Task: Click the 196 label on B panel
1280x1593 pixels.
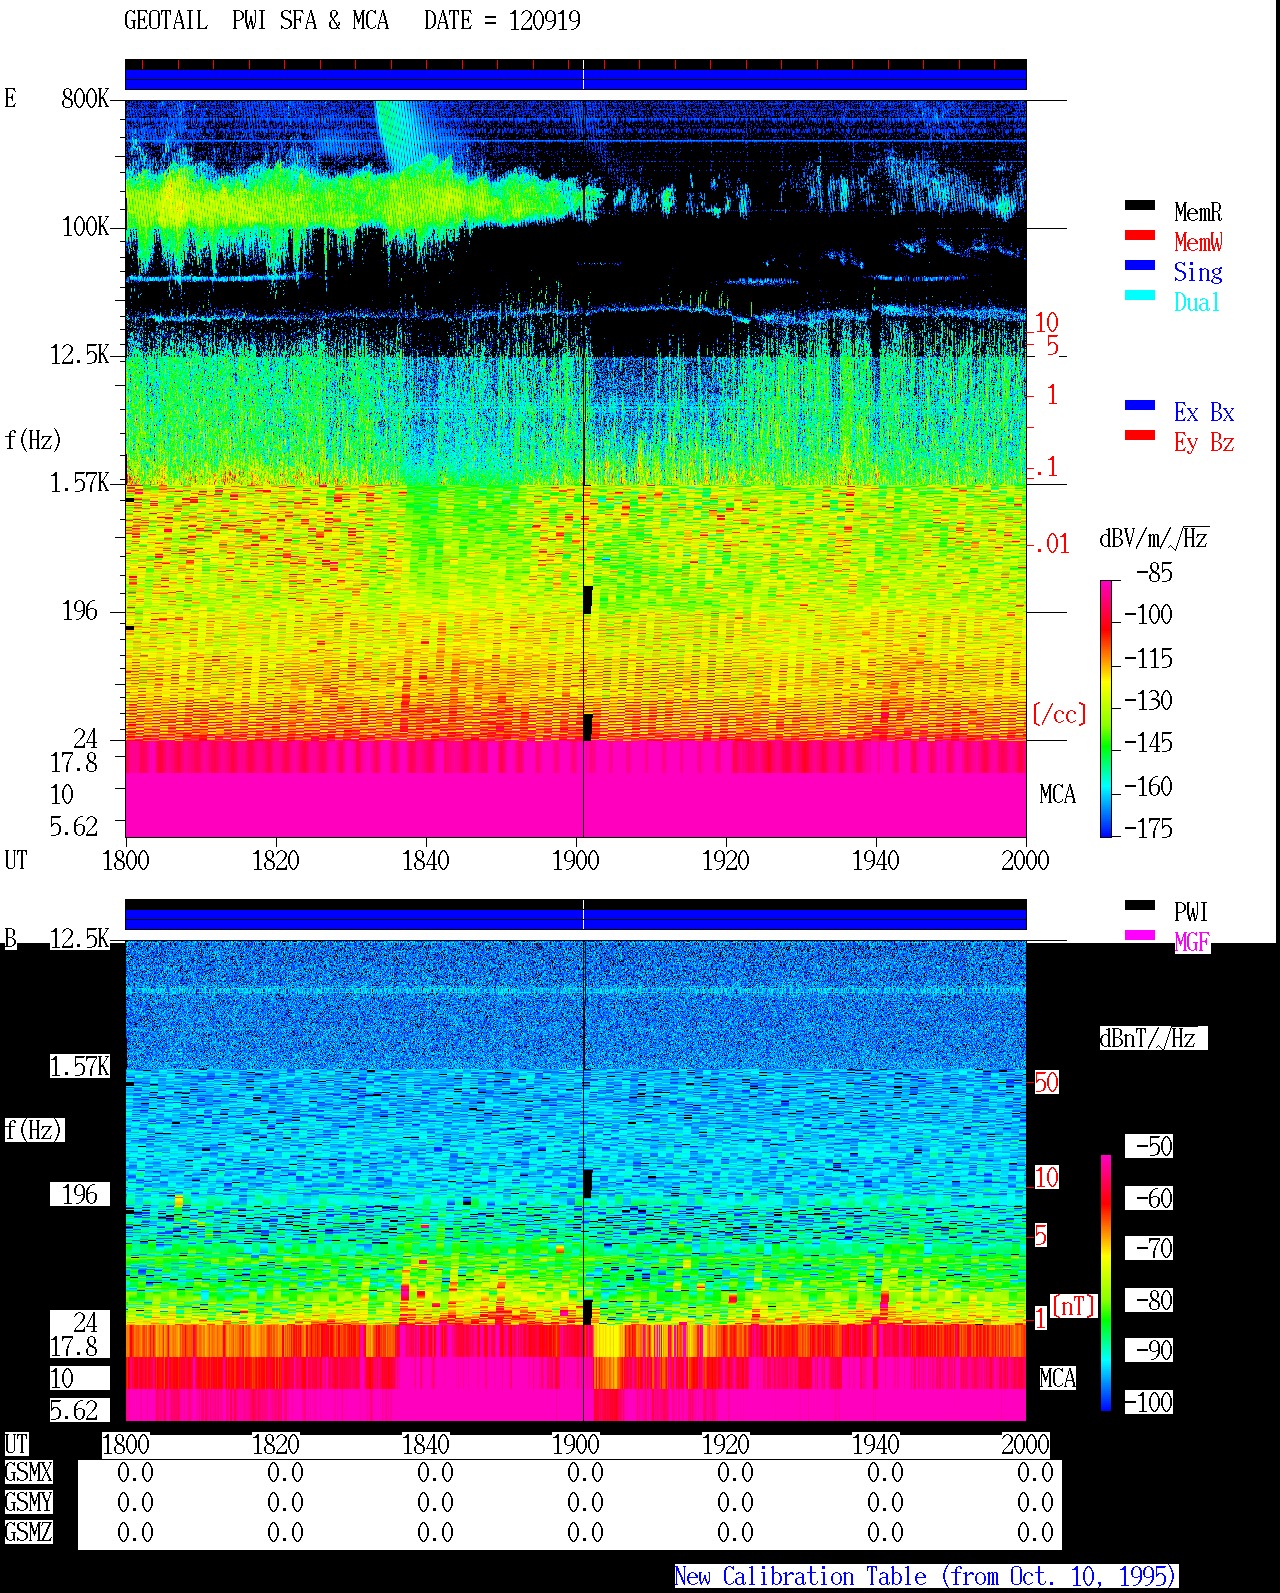Action: tap(80, 1195)
